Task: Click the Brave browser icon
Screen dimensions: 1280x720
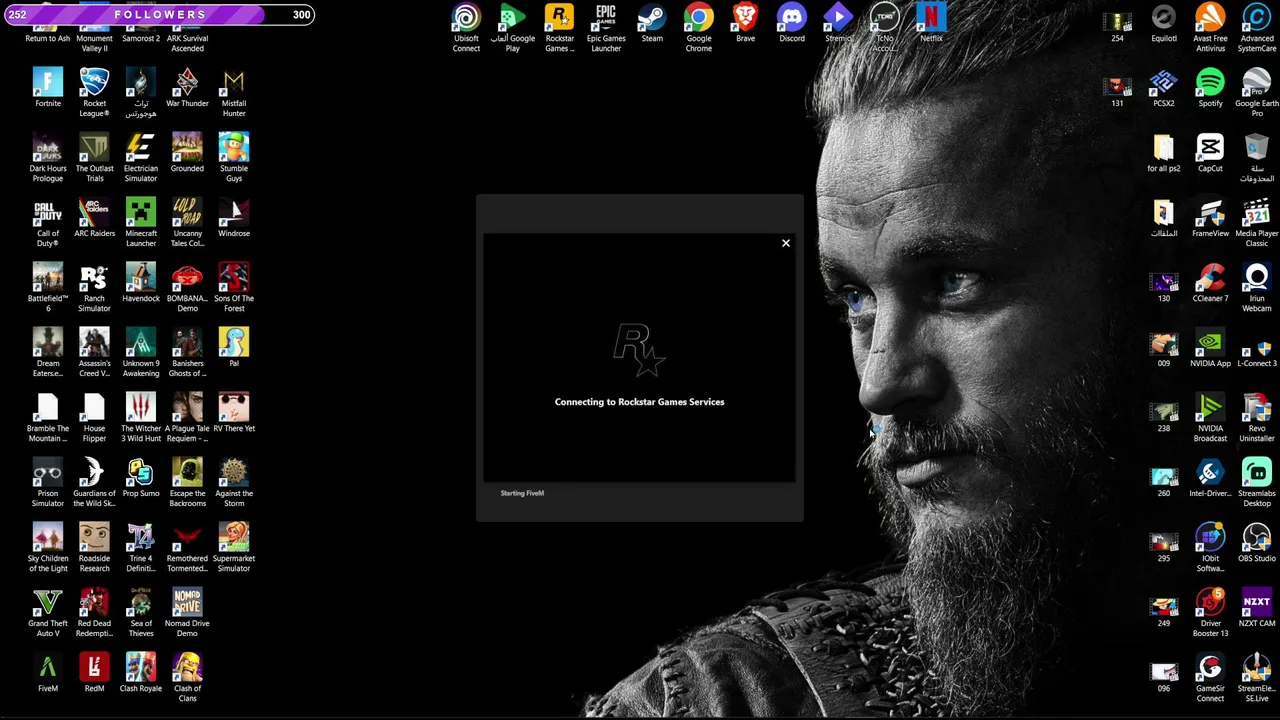Action: (745, 23)
